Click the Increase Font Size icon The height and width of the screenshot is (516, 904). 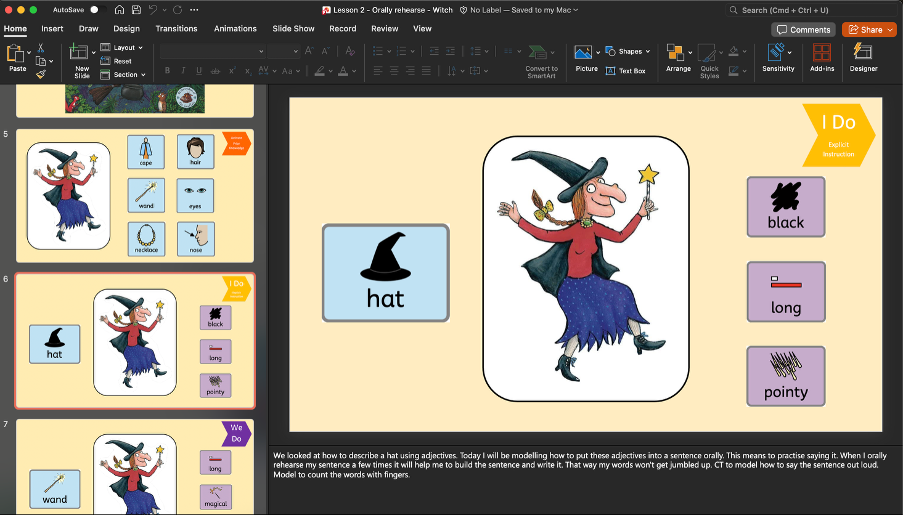pos(309,51)
